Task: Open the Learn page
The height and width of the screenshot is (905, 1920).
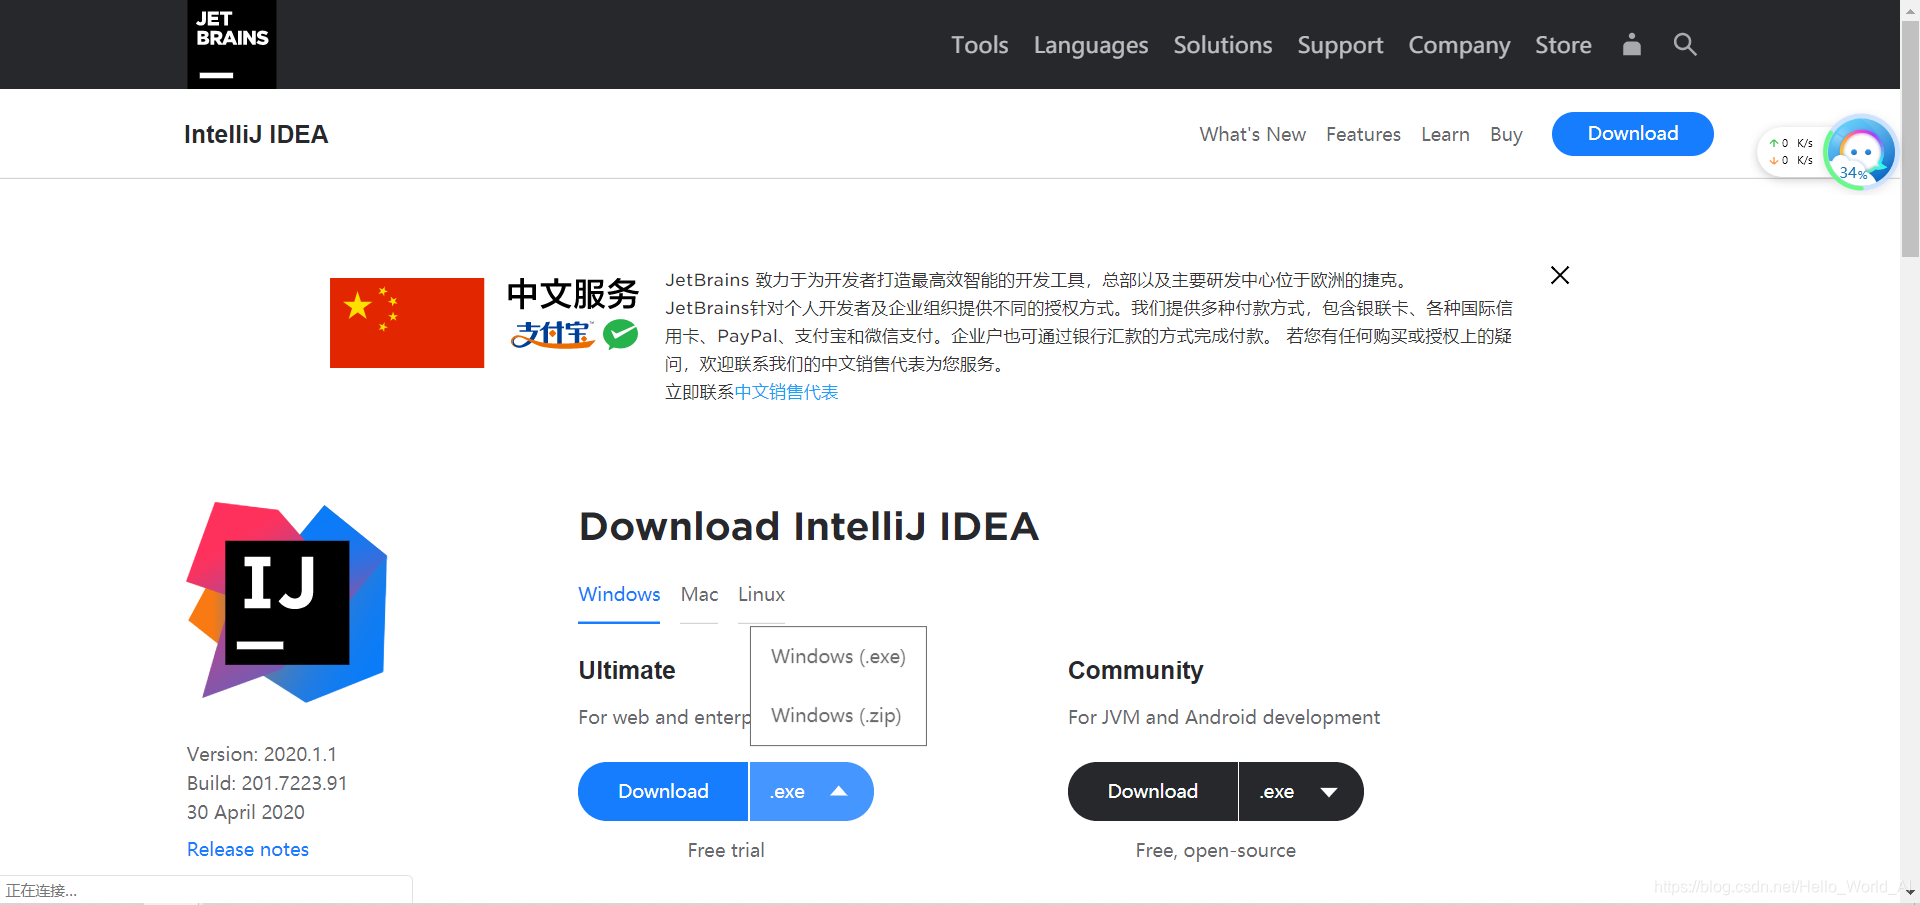Action: tap(1445, 134)
